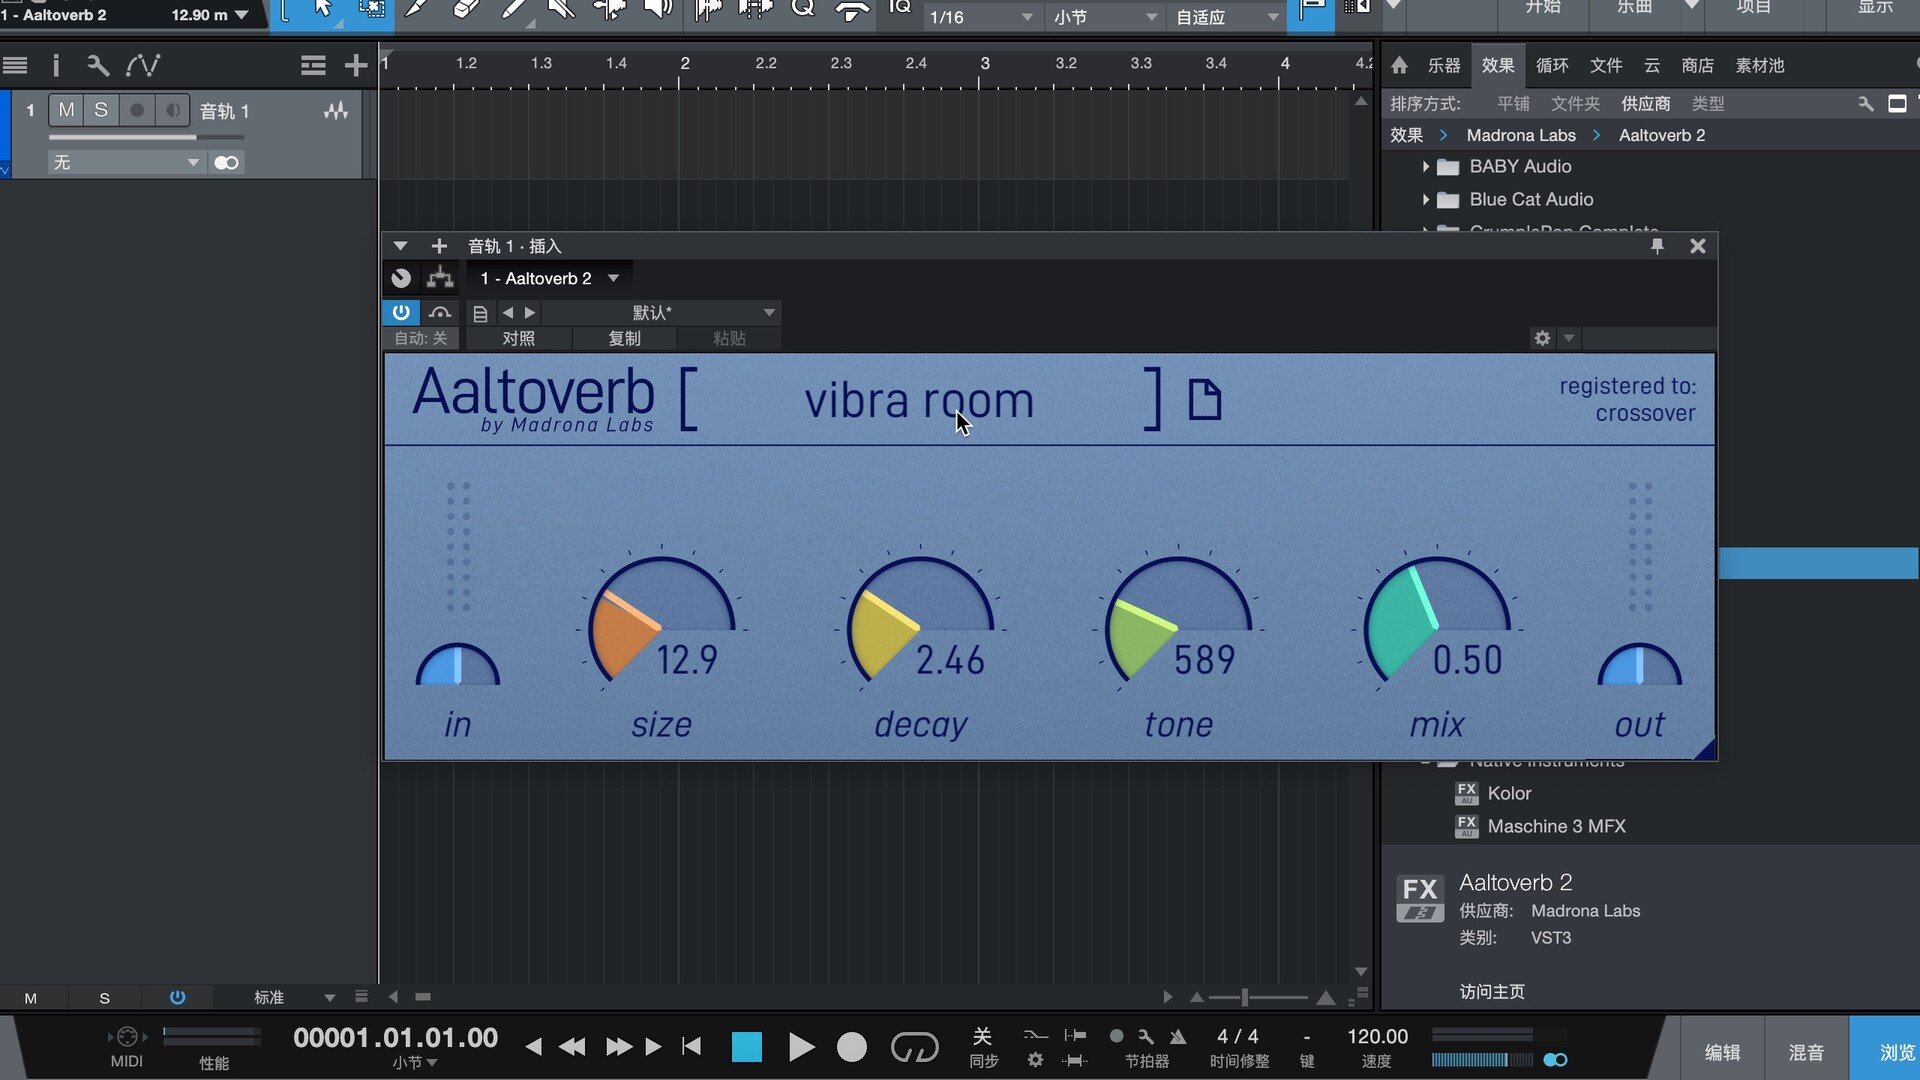Open the 默认* preset dropdown
Screen dimensions: 1920x1080
click(661, 313)
